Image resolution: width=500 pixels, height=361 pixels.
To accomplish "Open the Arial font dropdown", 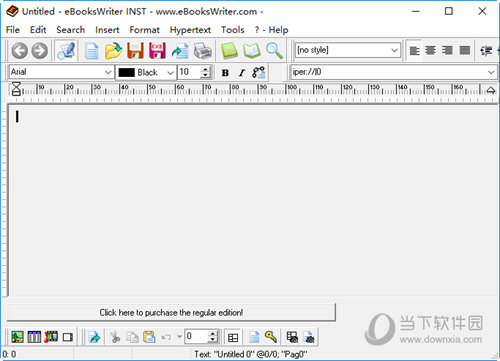I will (108, 72).
